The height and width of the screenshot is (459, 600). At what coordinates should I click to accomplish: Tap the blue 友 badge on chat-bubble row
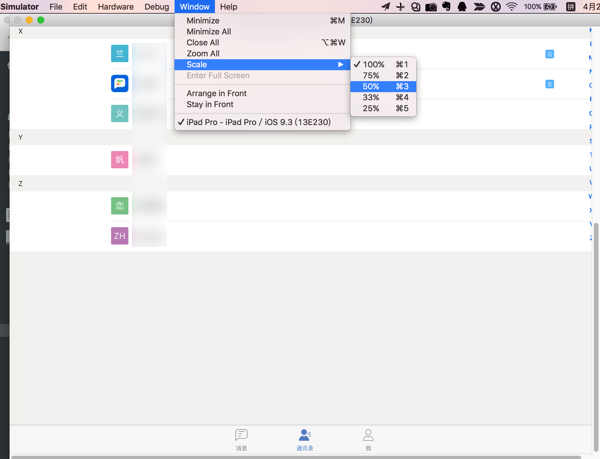pyautogui.click(x=549, y=84)
